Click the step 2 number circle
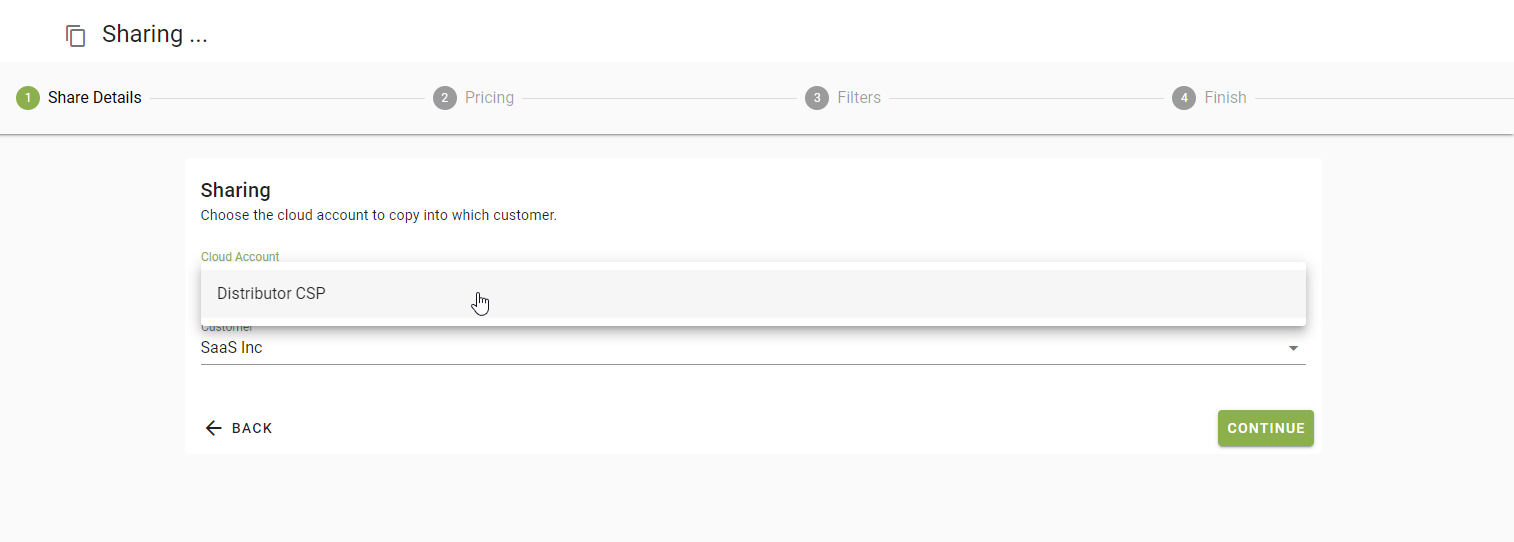1514x542 pixels. pyautogui.click(x=445, y=98)
